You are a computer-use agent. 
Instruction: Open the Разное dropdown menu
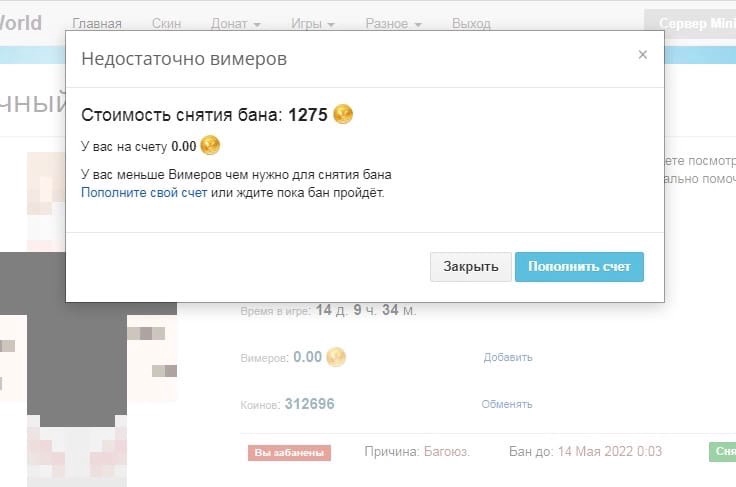pos(393,23)
